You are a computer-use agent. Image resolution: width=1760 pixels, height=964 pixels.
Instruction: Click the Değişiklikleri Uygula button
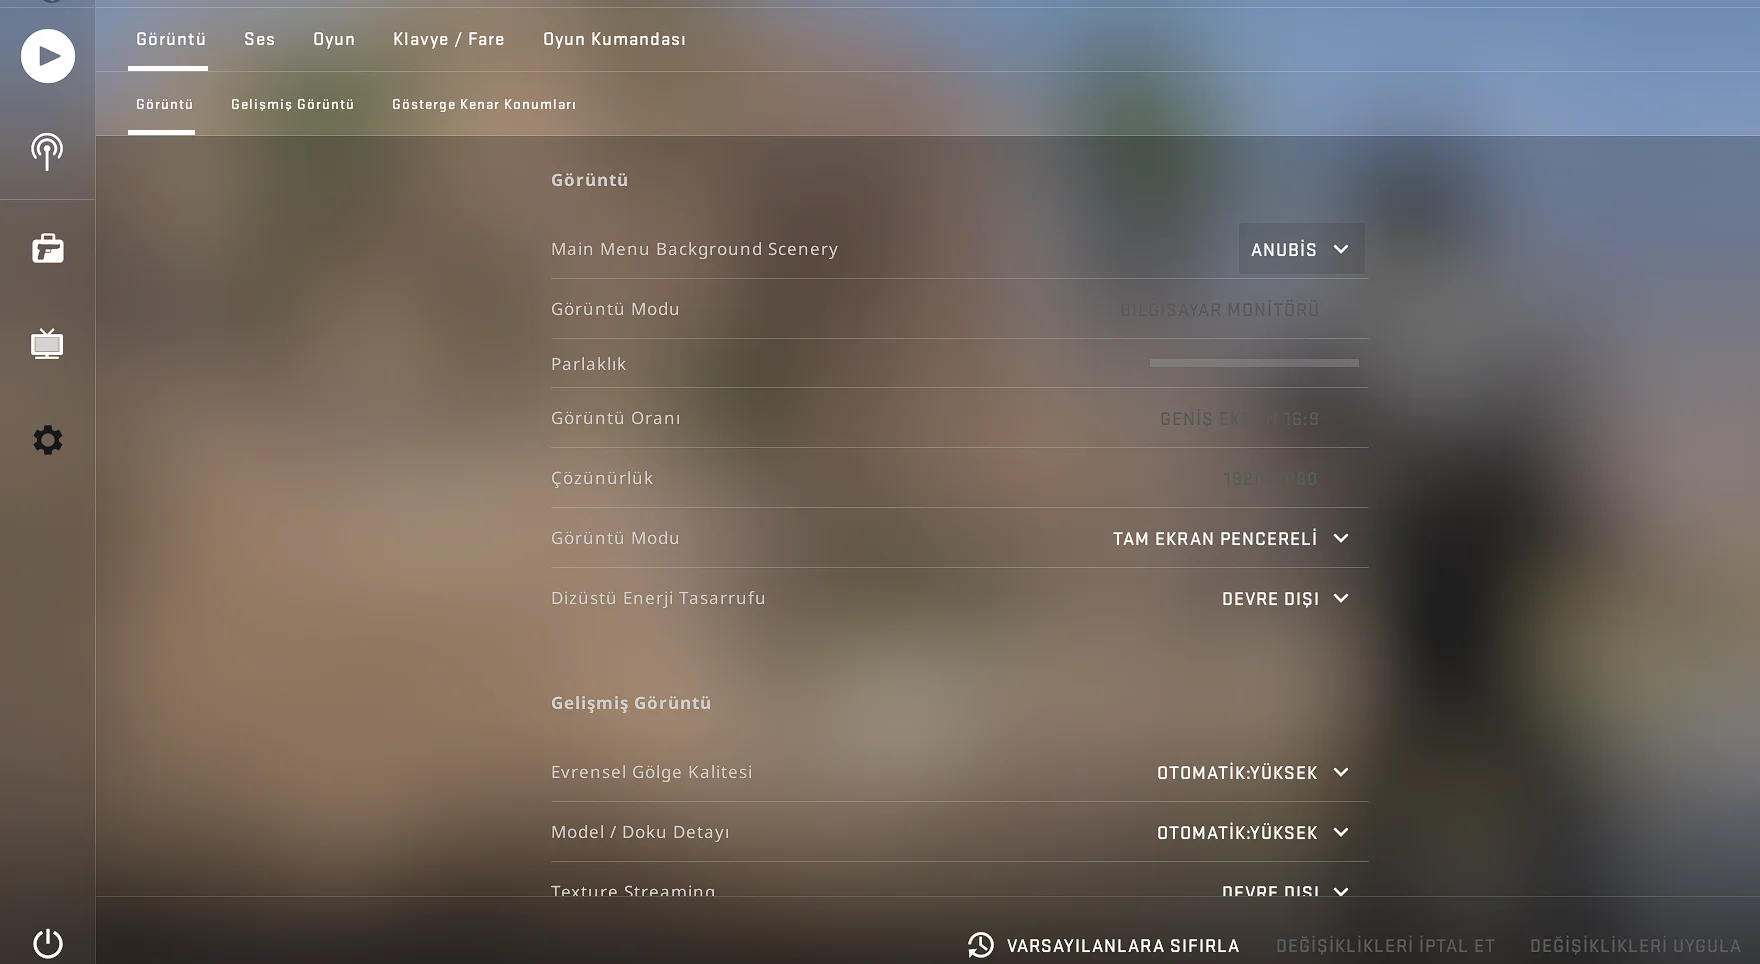1635,946
